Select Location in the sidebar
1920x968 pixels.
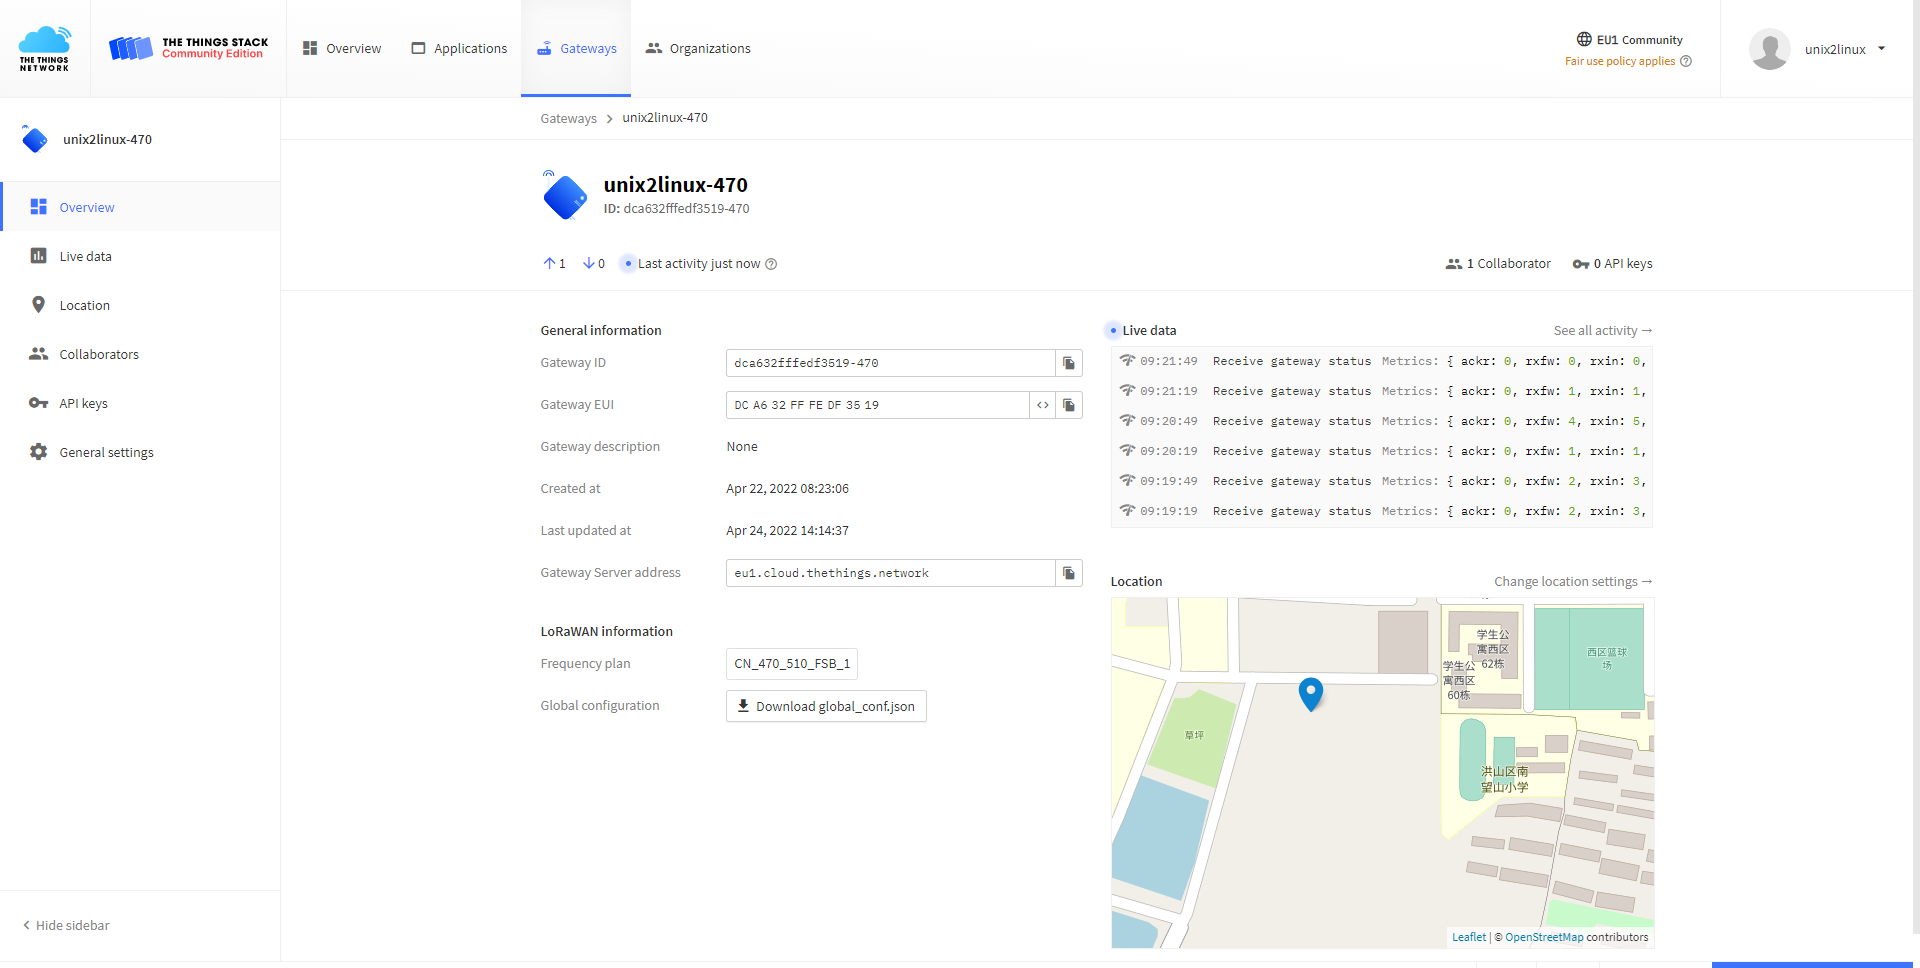click(140, 305)
